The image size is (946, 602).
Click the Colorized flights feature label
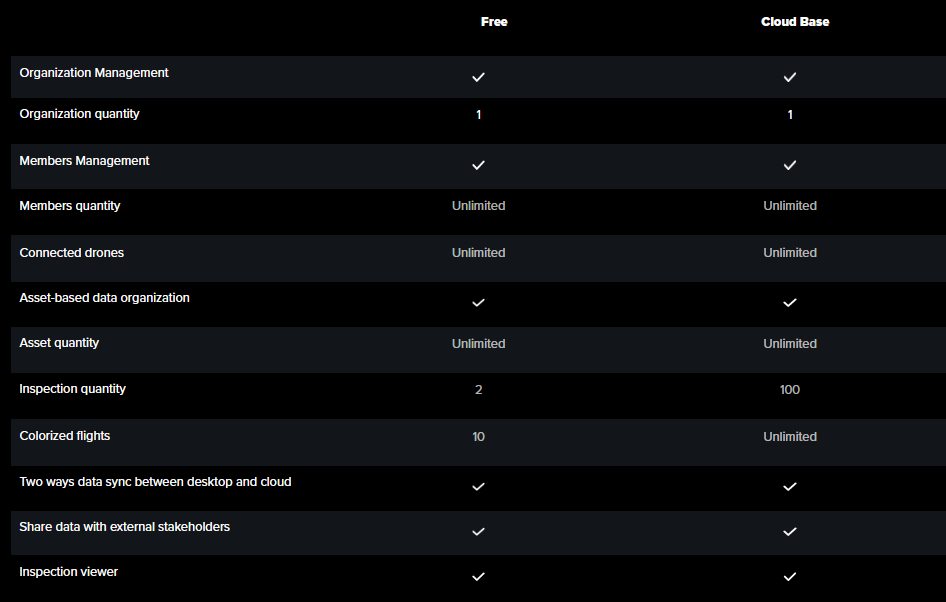(x=65, y=436)
